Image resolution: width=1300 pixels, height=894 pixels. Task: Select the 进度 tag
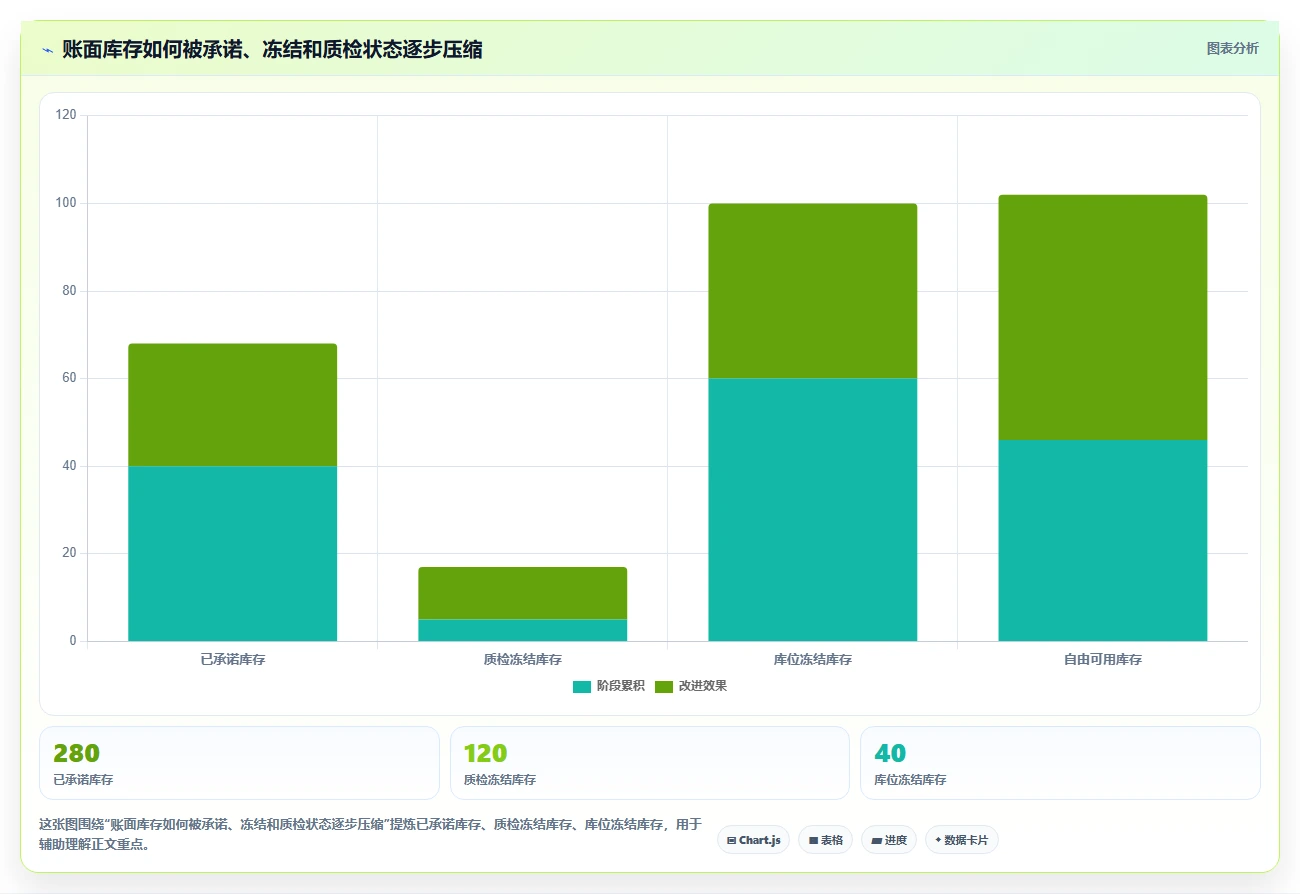pos(889,840)
